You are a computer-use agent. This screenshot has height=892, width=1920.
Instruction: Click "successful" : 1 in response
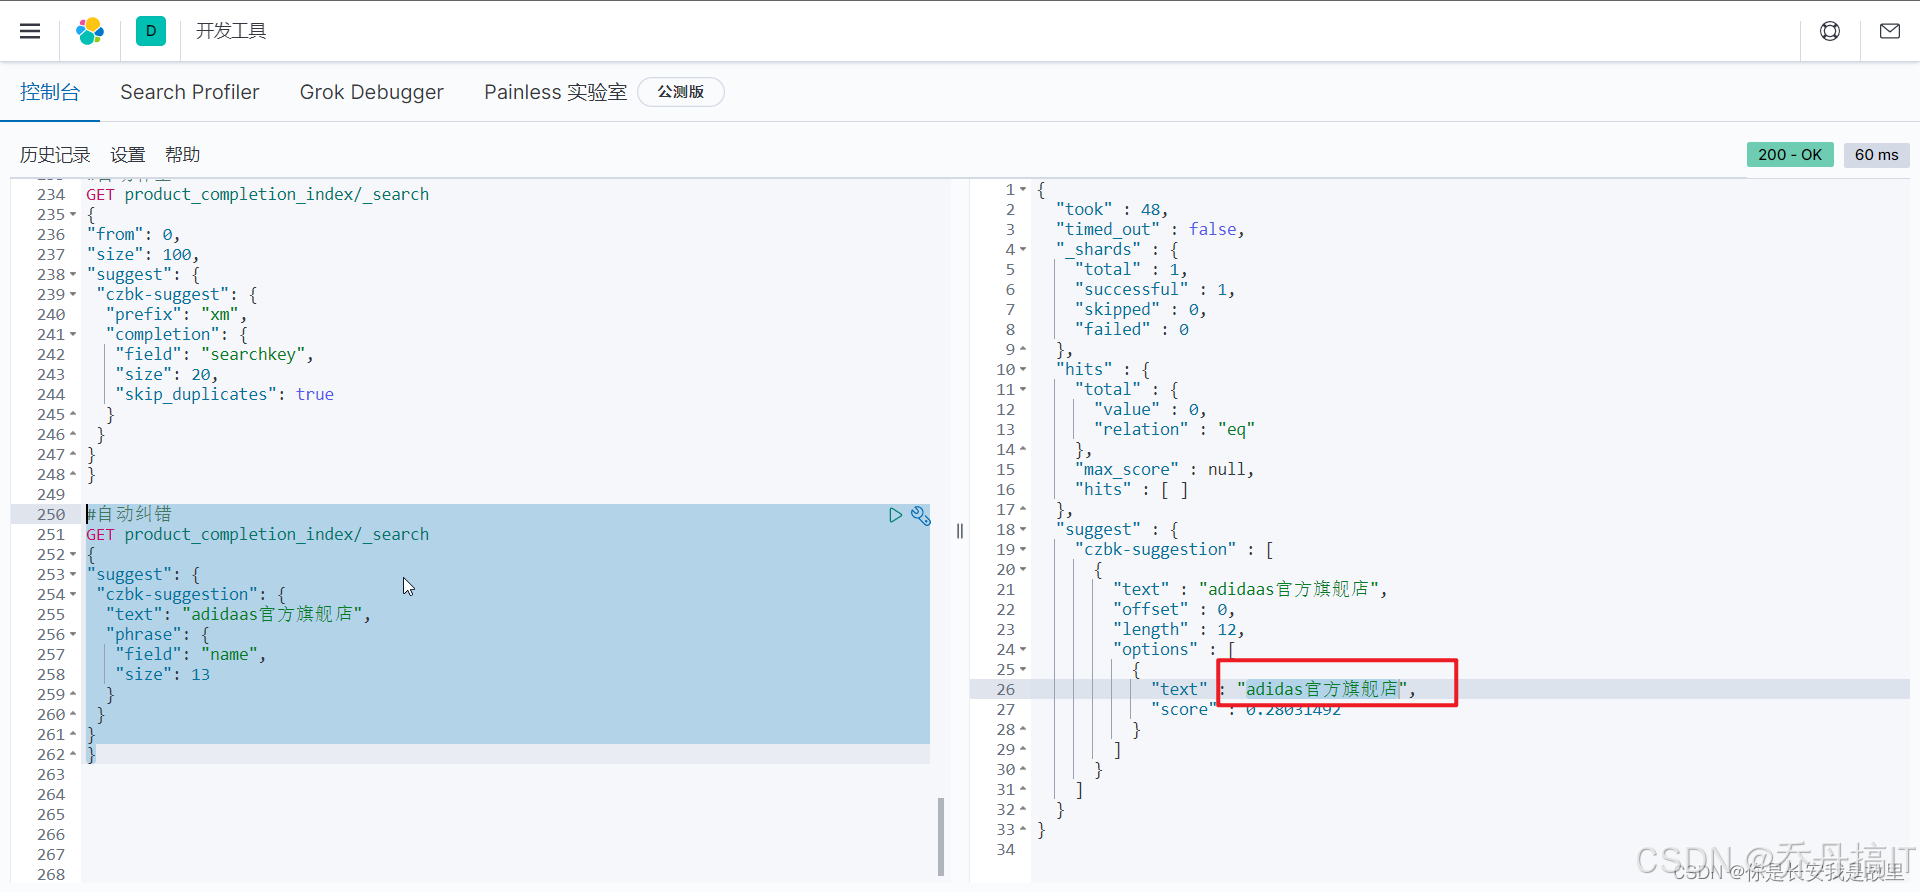[1155, 289]
